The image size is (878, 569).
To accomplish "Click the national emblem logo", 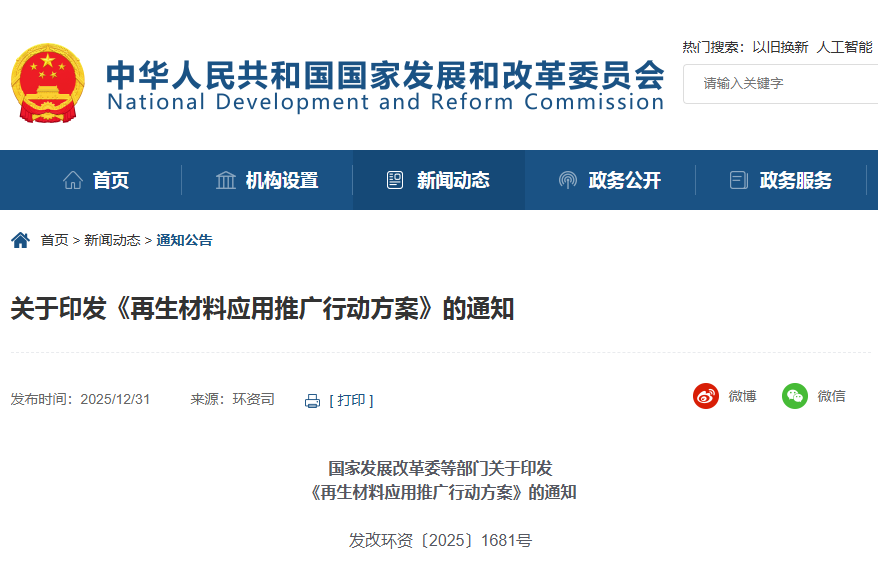I will point(48,83).
